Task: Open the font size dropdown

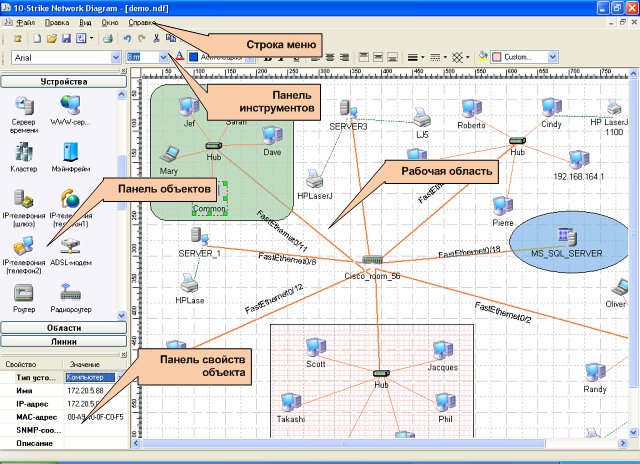Action: [164, 58]
